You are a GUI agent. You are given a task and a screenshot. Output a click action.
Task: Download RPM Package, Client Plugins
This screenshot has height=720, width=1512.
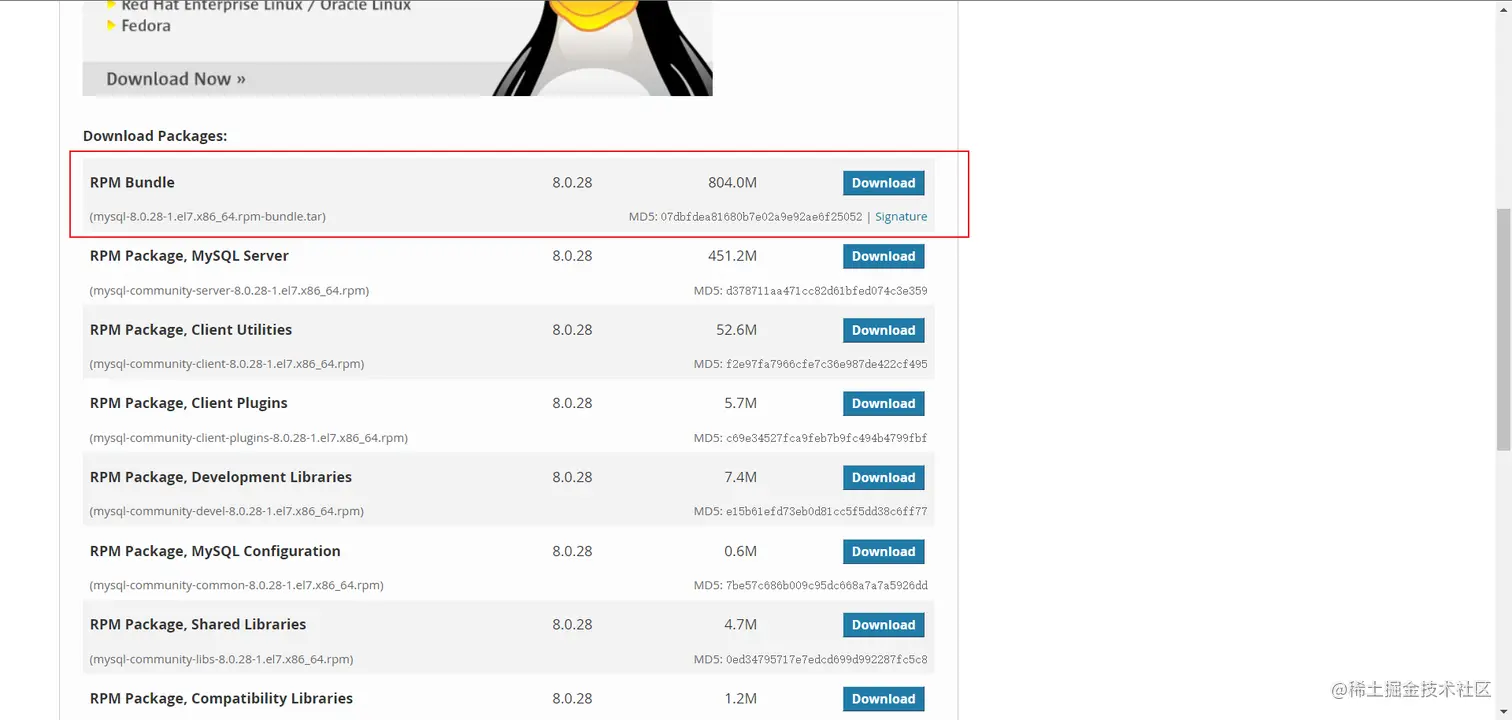click(x=883, y=403)
